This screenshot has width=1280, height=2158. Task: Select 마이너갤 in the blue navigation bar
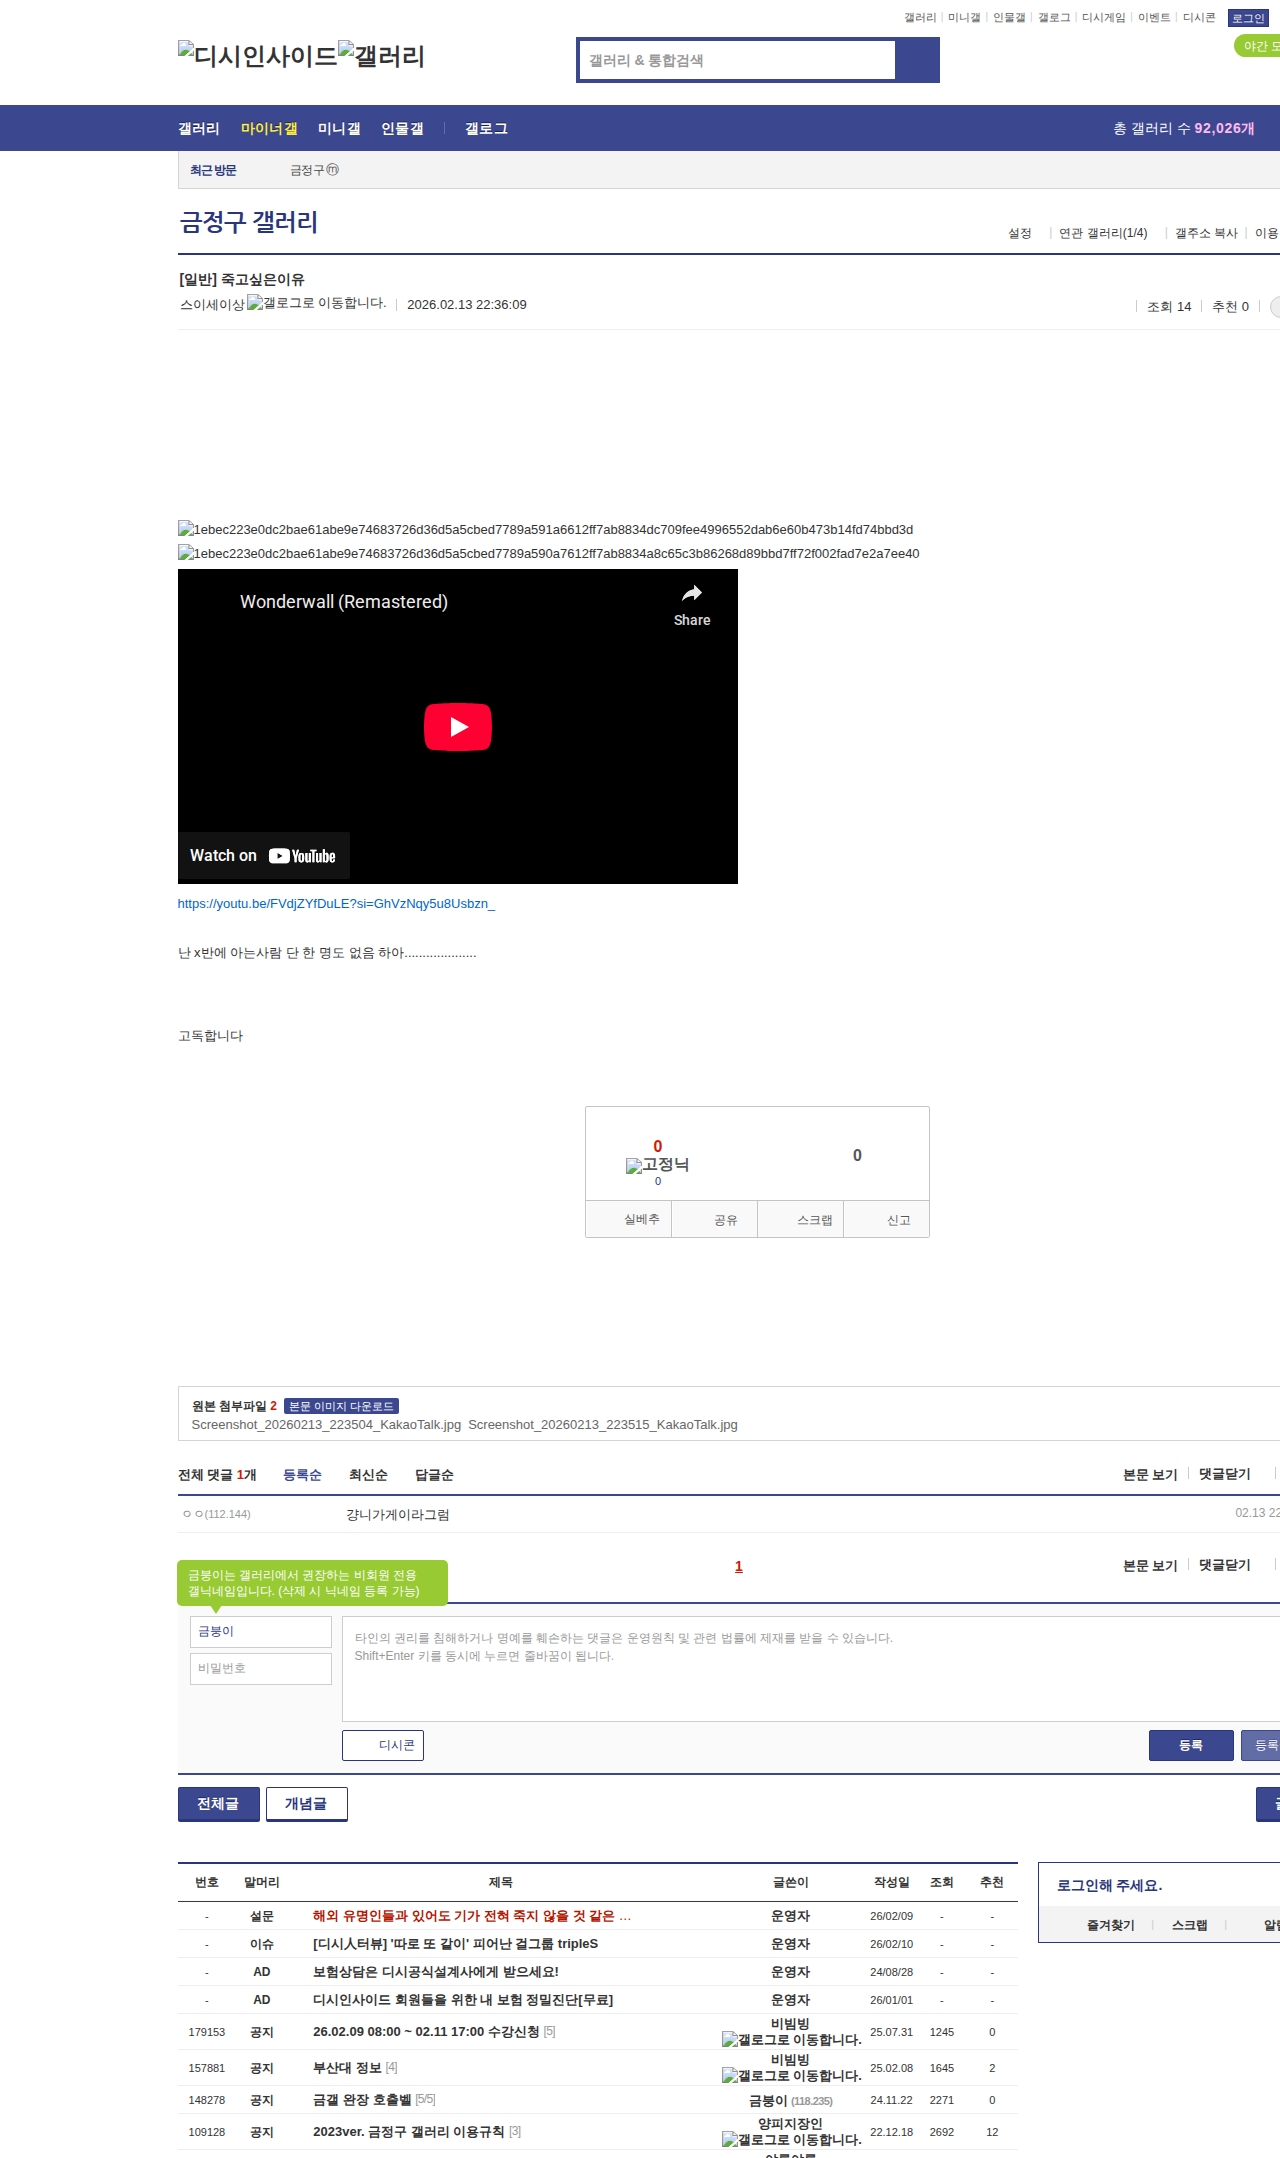pyautogui.click(x=269, y=128)
